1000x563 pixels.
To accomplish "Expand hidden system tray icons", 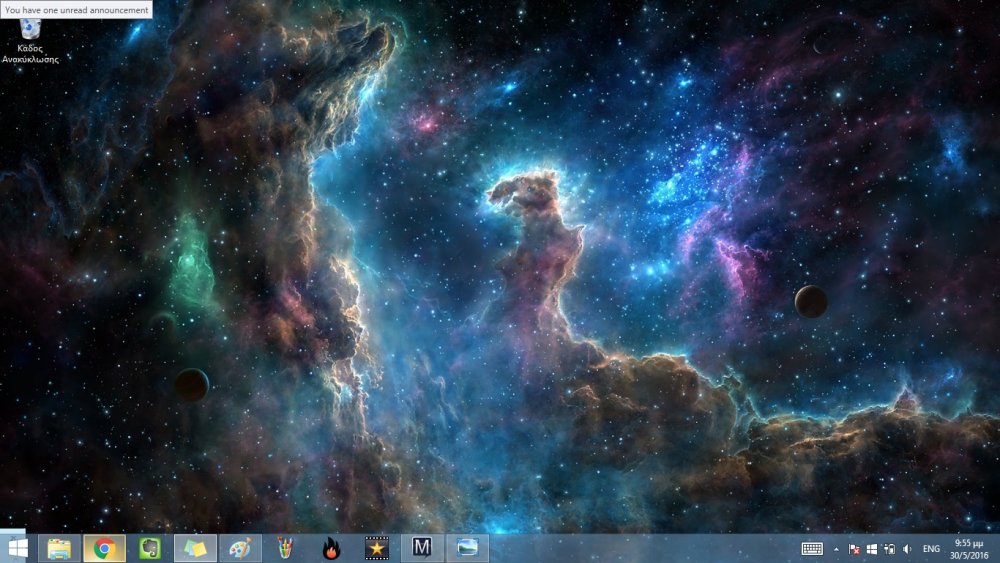I will point(836,549).
